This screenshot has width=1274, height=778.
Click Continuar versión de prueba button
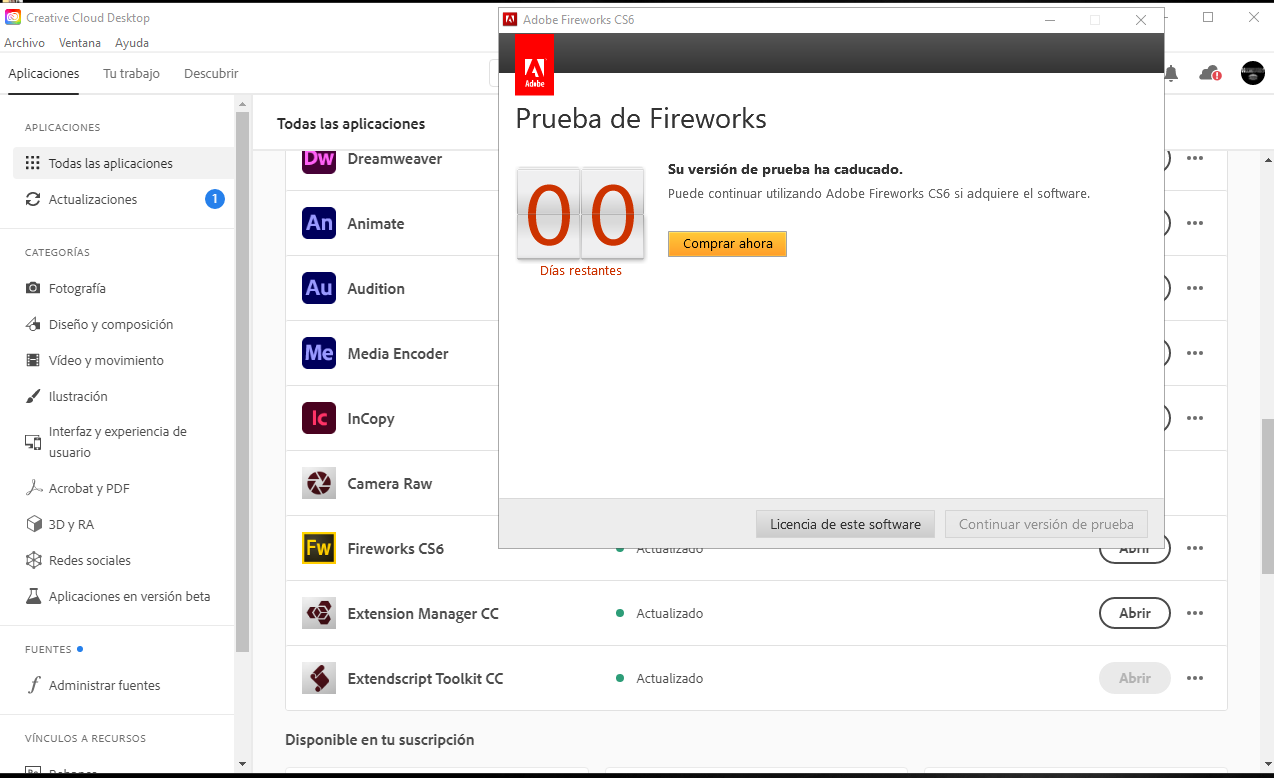click(1046, 524)
